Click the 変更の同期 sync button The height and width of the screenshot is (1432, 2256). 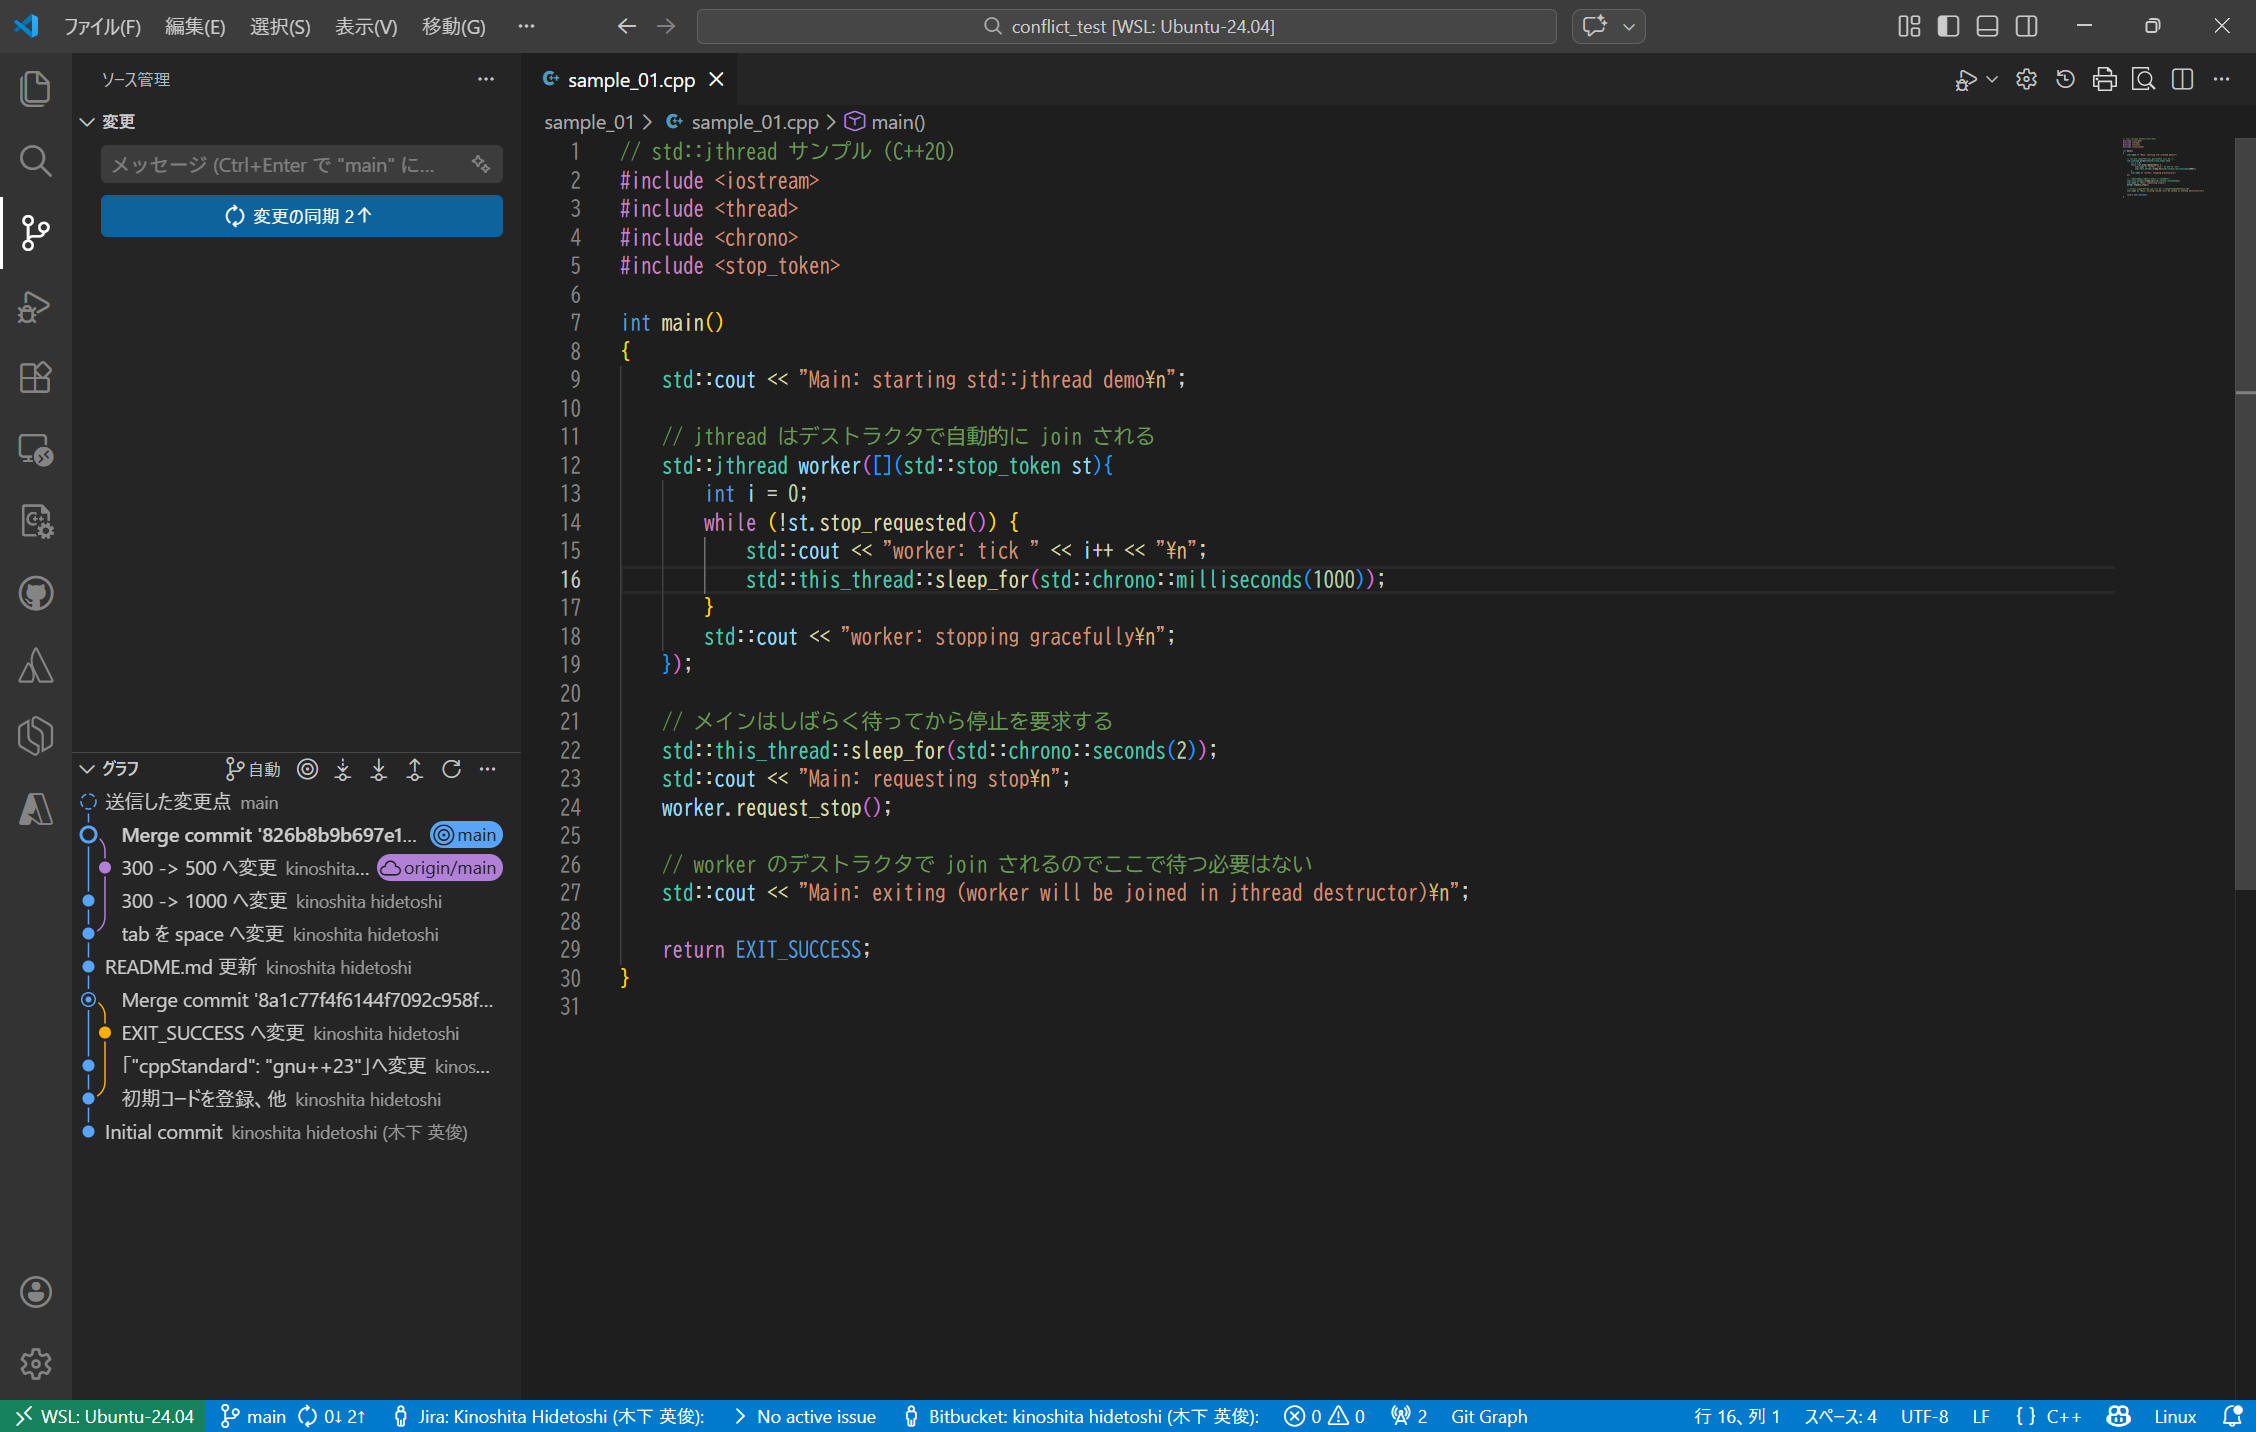tap(301, 216)
